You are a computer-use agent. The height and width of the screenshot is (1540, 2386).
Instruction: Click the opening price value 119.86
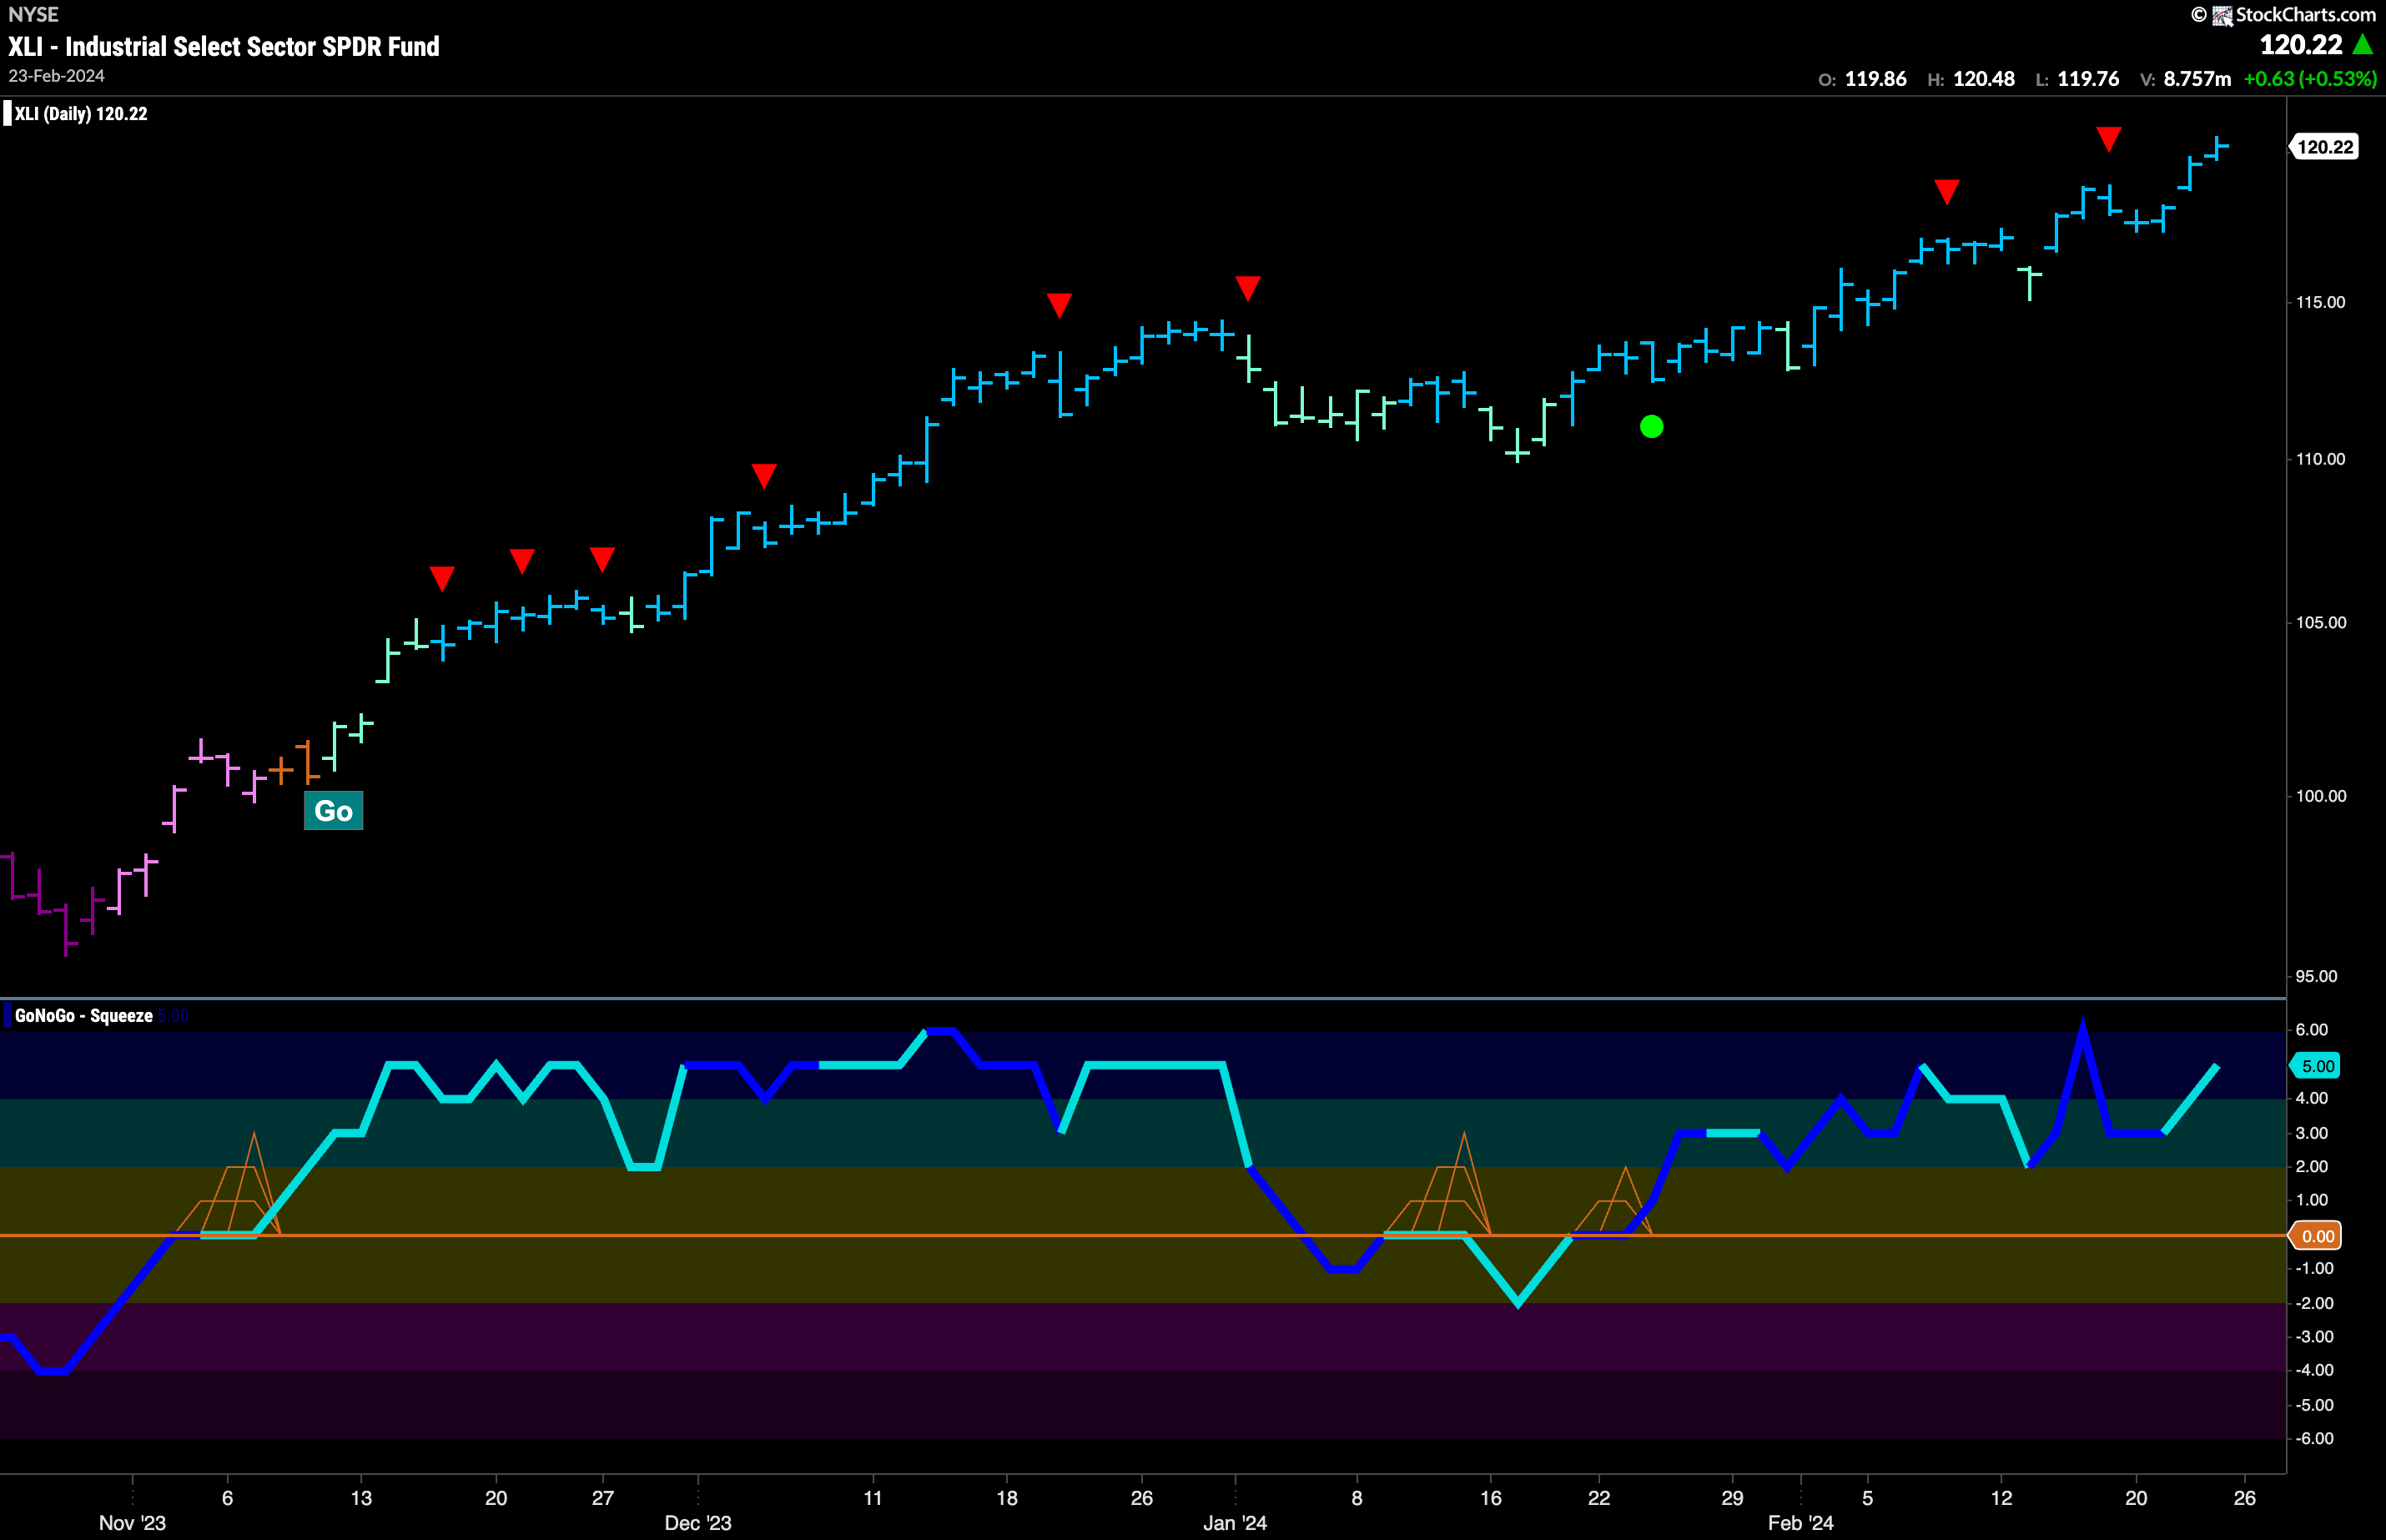pos(1875,79)
